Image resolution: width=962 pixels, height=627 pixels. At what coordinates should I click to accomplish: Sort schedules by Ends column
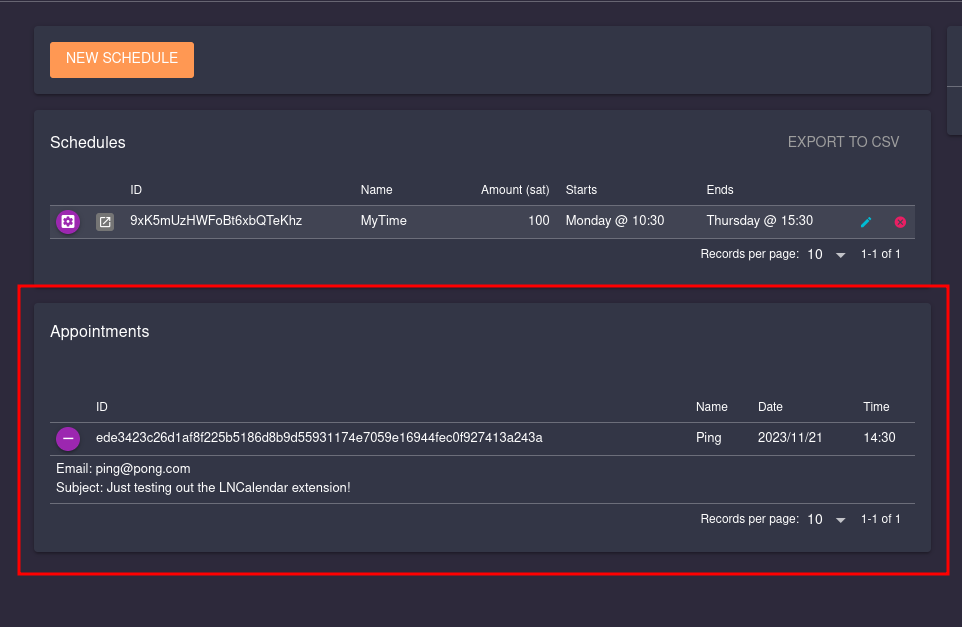tap(720, 190)
